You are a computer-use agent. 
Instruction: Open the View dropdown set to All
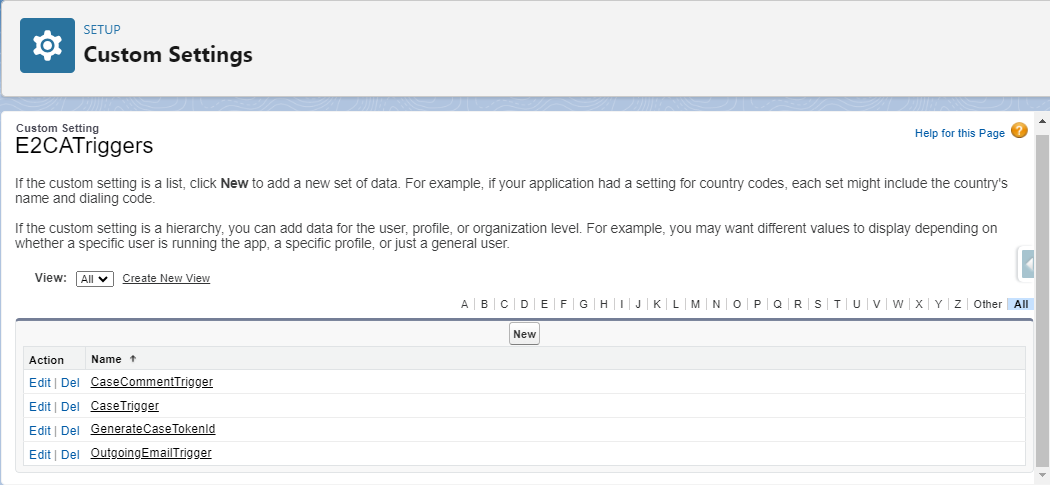pyautogui.click(x=95, y=279)
